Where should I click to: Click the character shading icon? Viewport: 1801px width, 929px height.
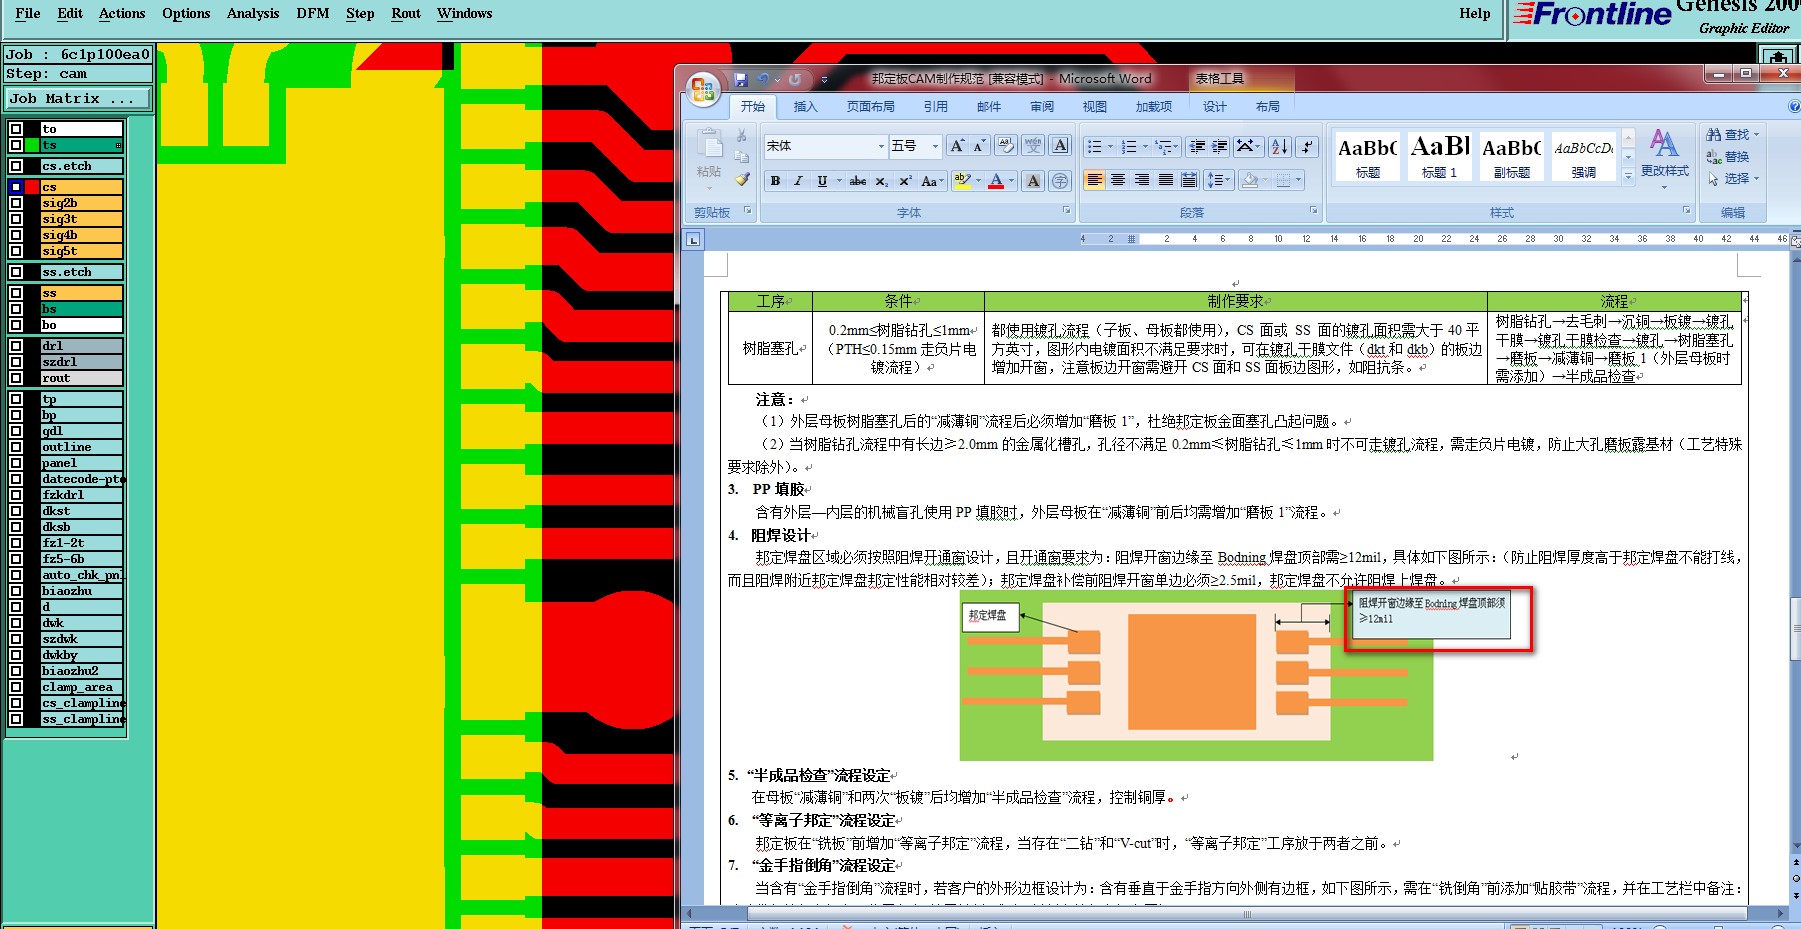[1034, 181]
